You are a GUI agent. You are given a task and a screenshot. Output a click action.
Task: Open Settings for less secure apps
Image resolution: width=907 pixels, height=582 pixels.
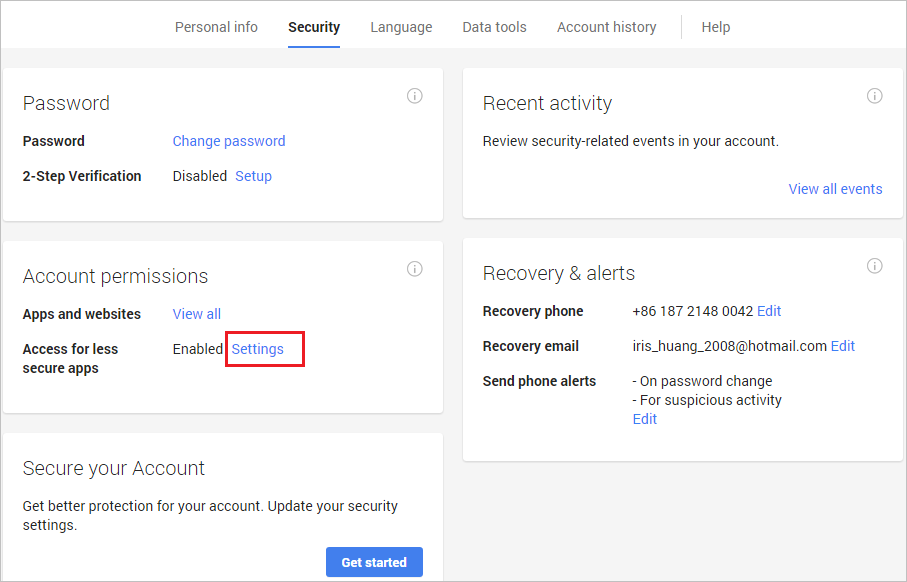coord(258,349)
